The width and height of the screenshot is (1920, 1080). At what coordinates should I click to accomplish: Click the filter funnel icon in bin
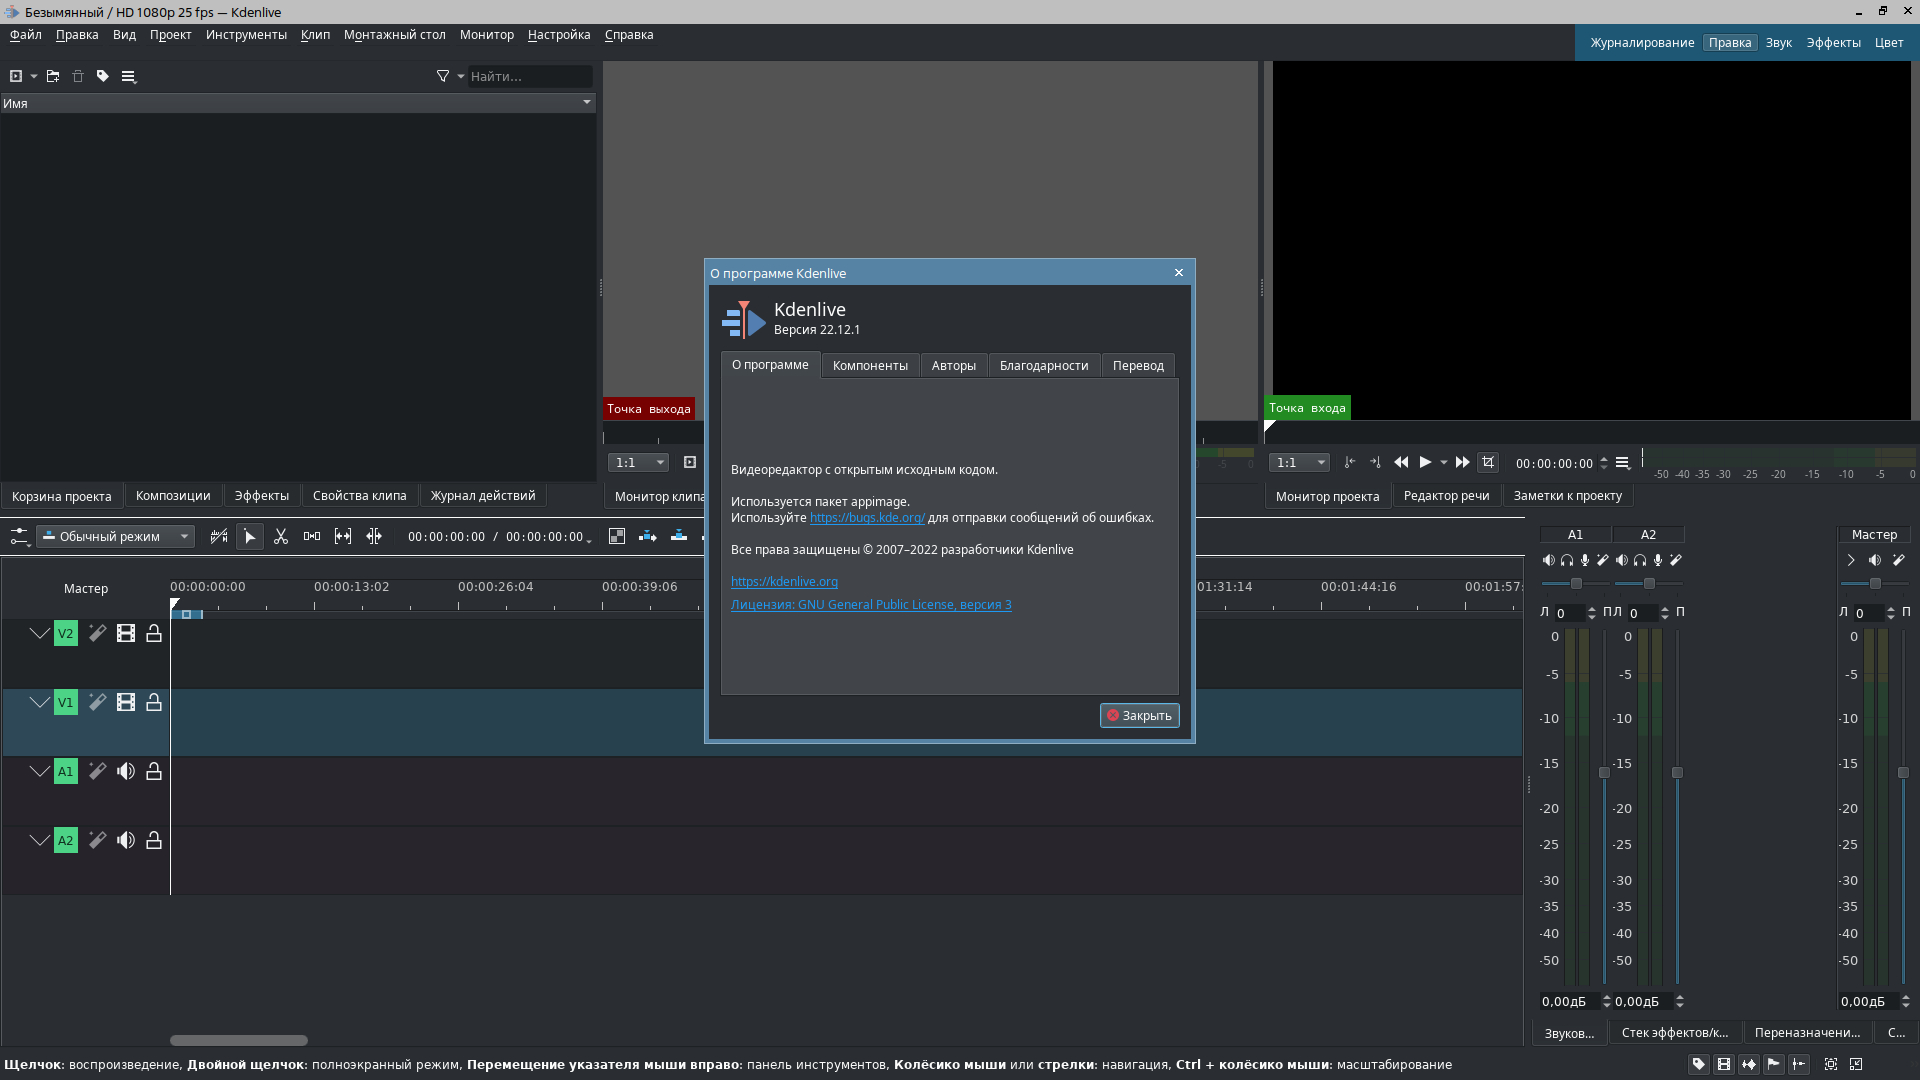(443, 76)
